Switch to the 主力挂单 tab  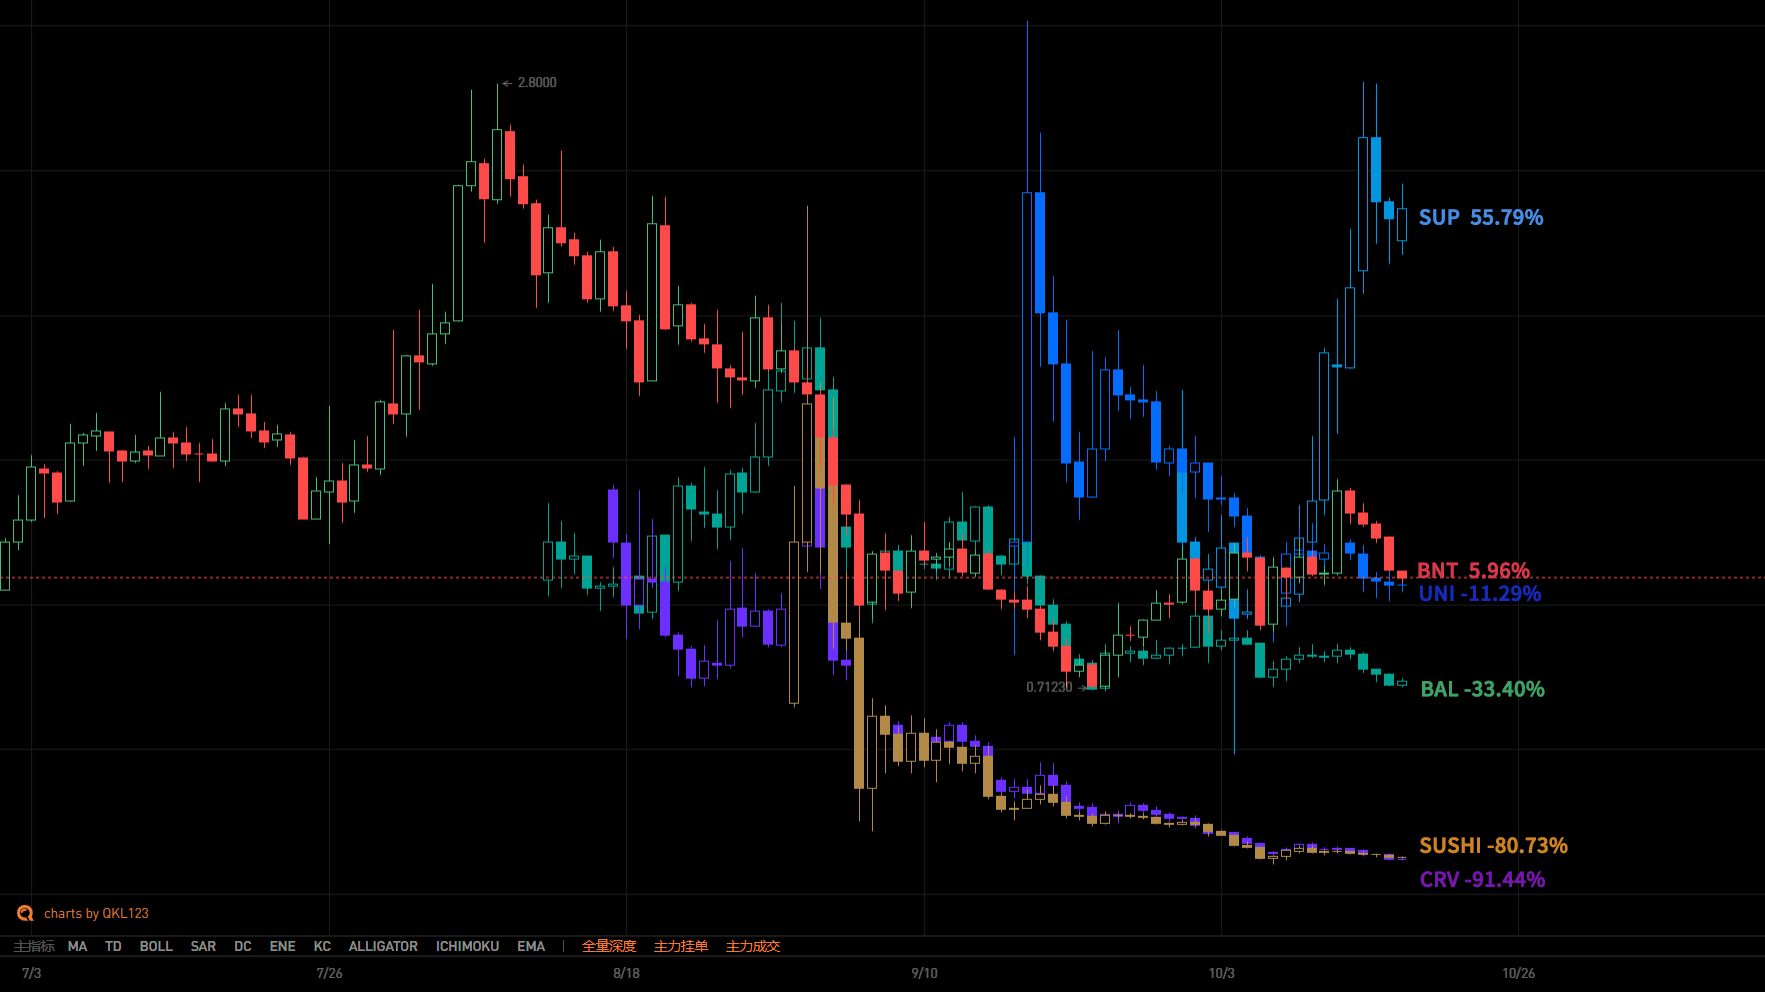(681, 946)
